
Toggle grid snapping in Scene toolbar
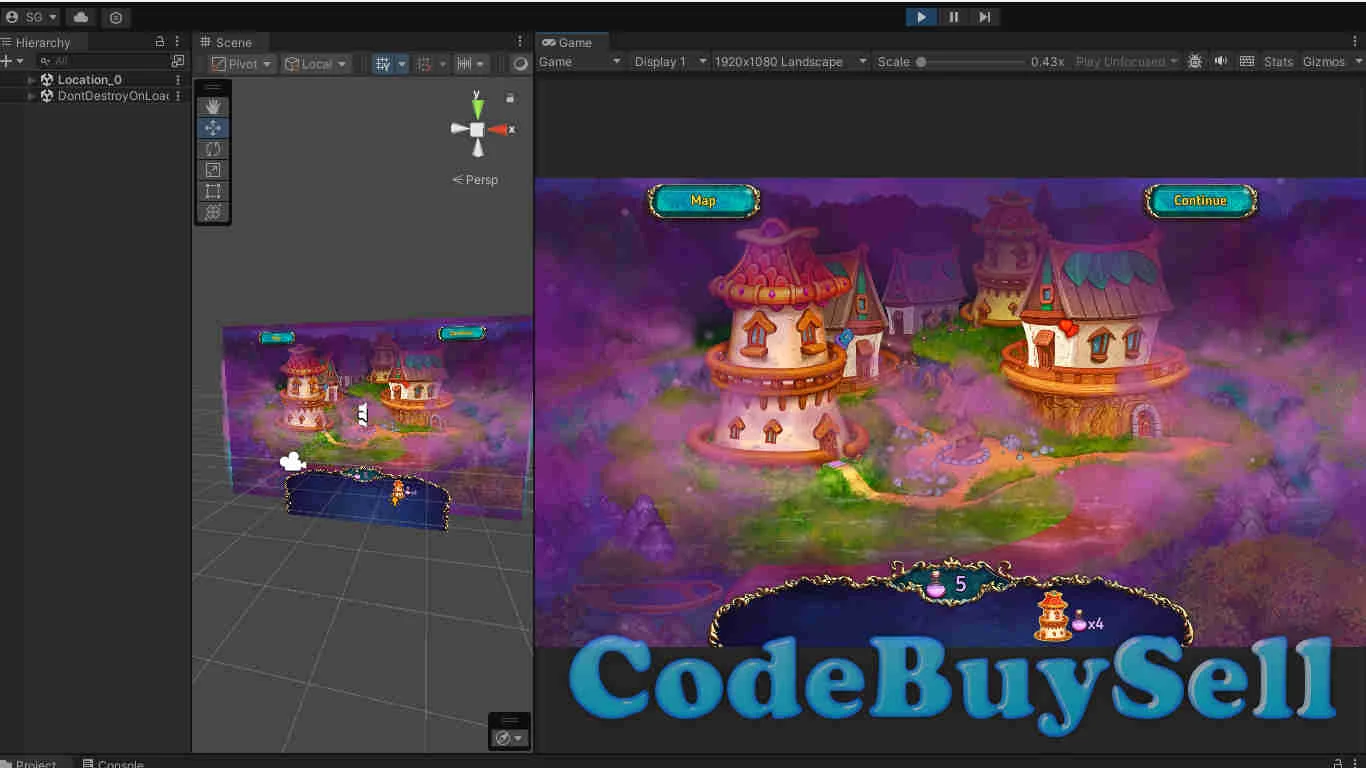pyautogui.click(x=424, y=63)
